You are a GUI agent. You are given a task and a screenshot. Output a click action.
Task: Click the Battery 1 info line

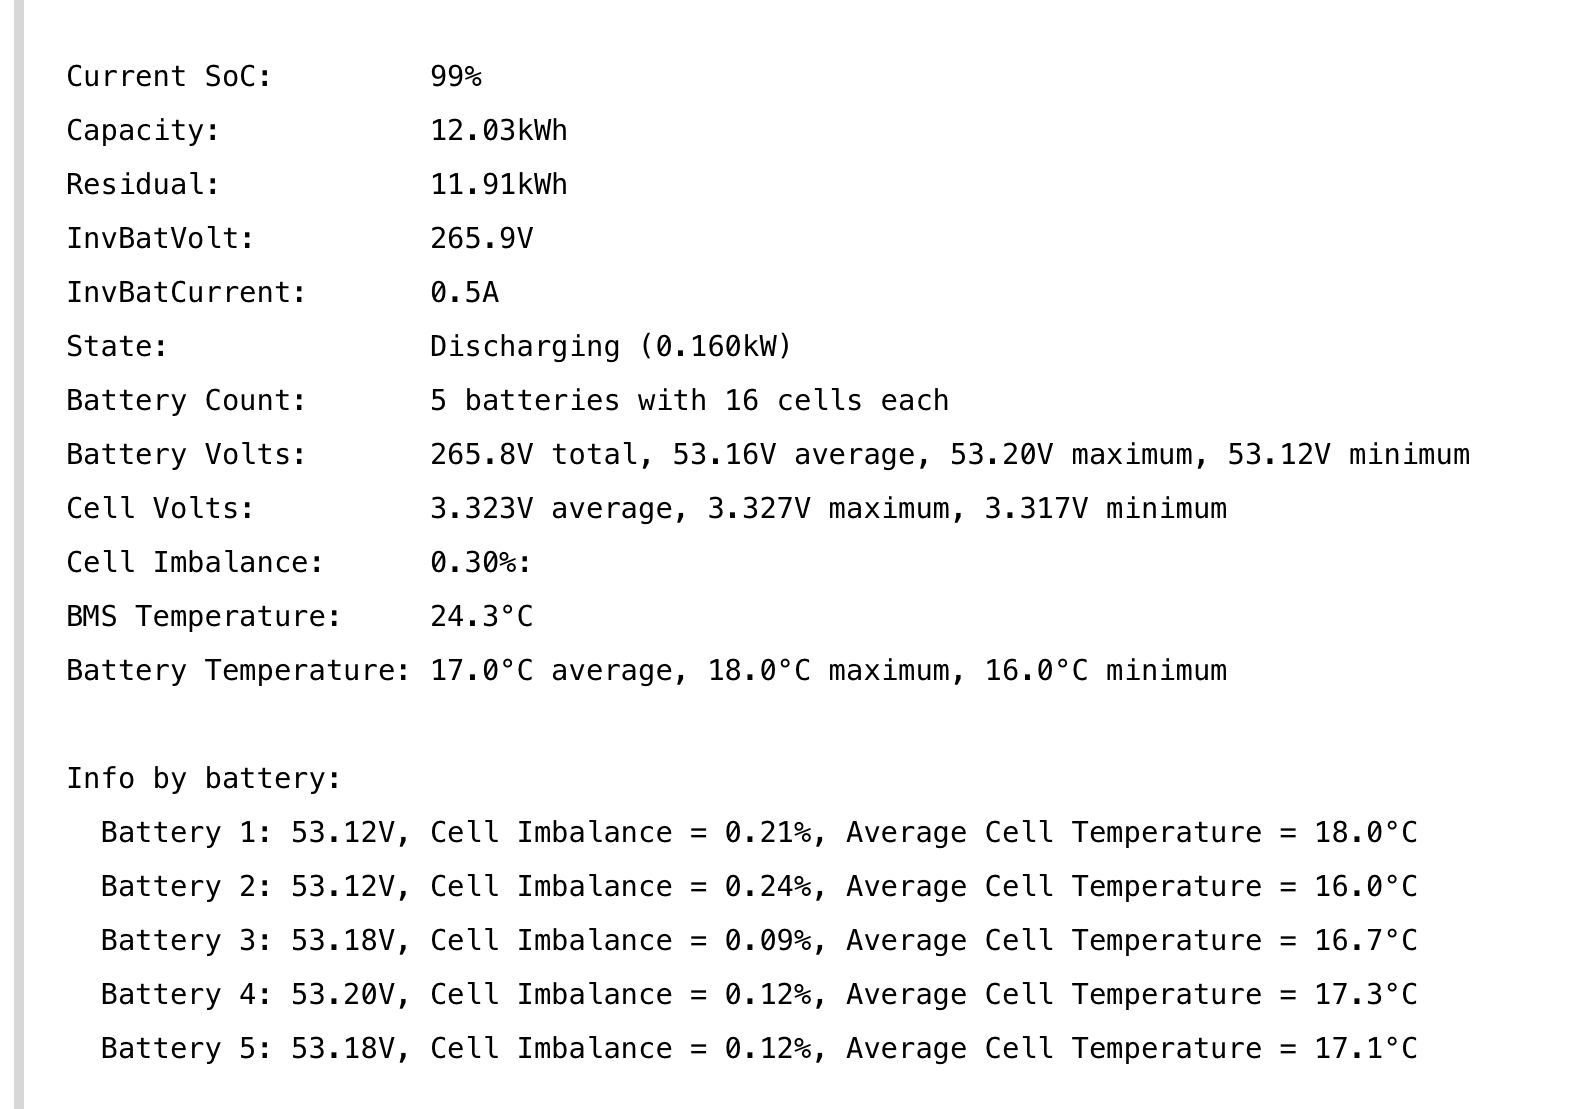point(758,833)
